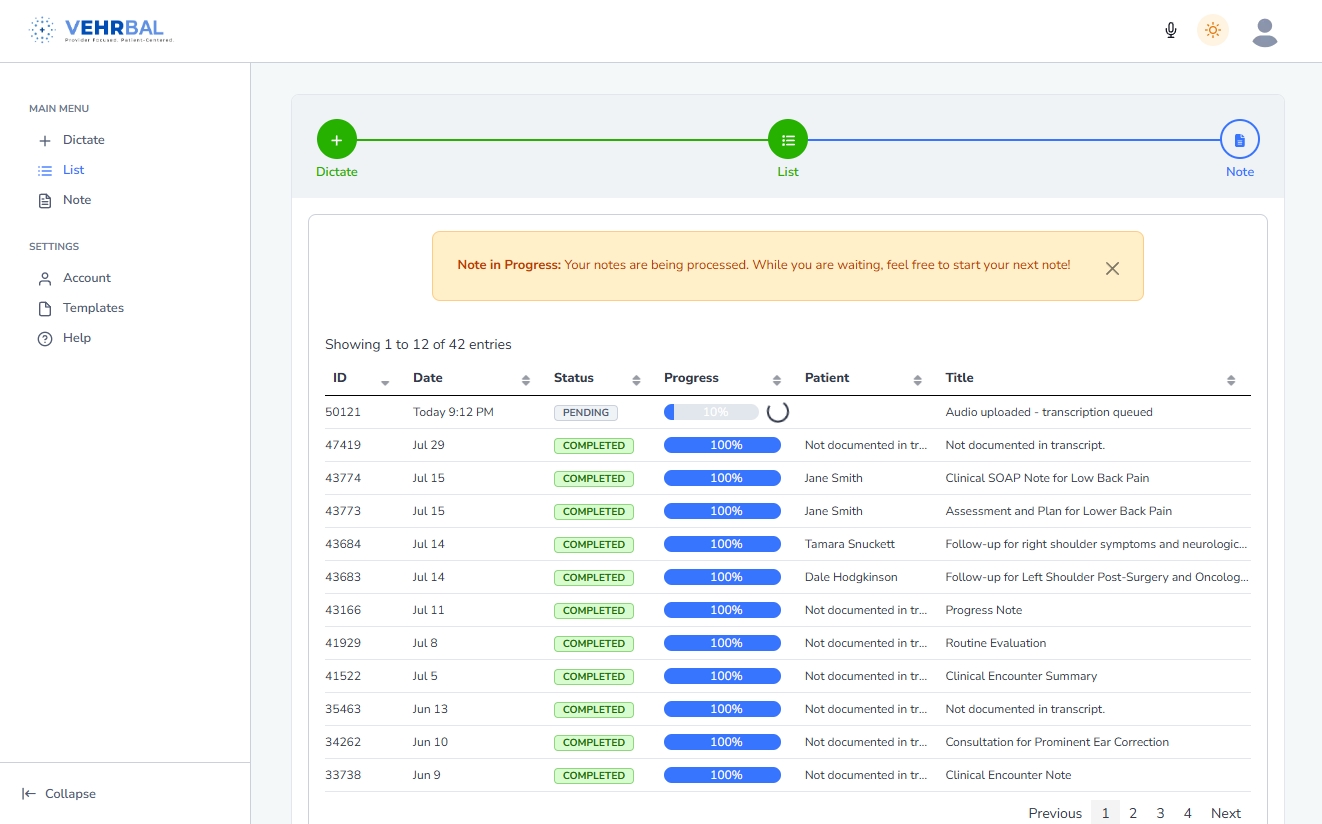
Task: Open the user profile avatar
Action: pyautogui.click(x=1265, y=32)
